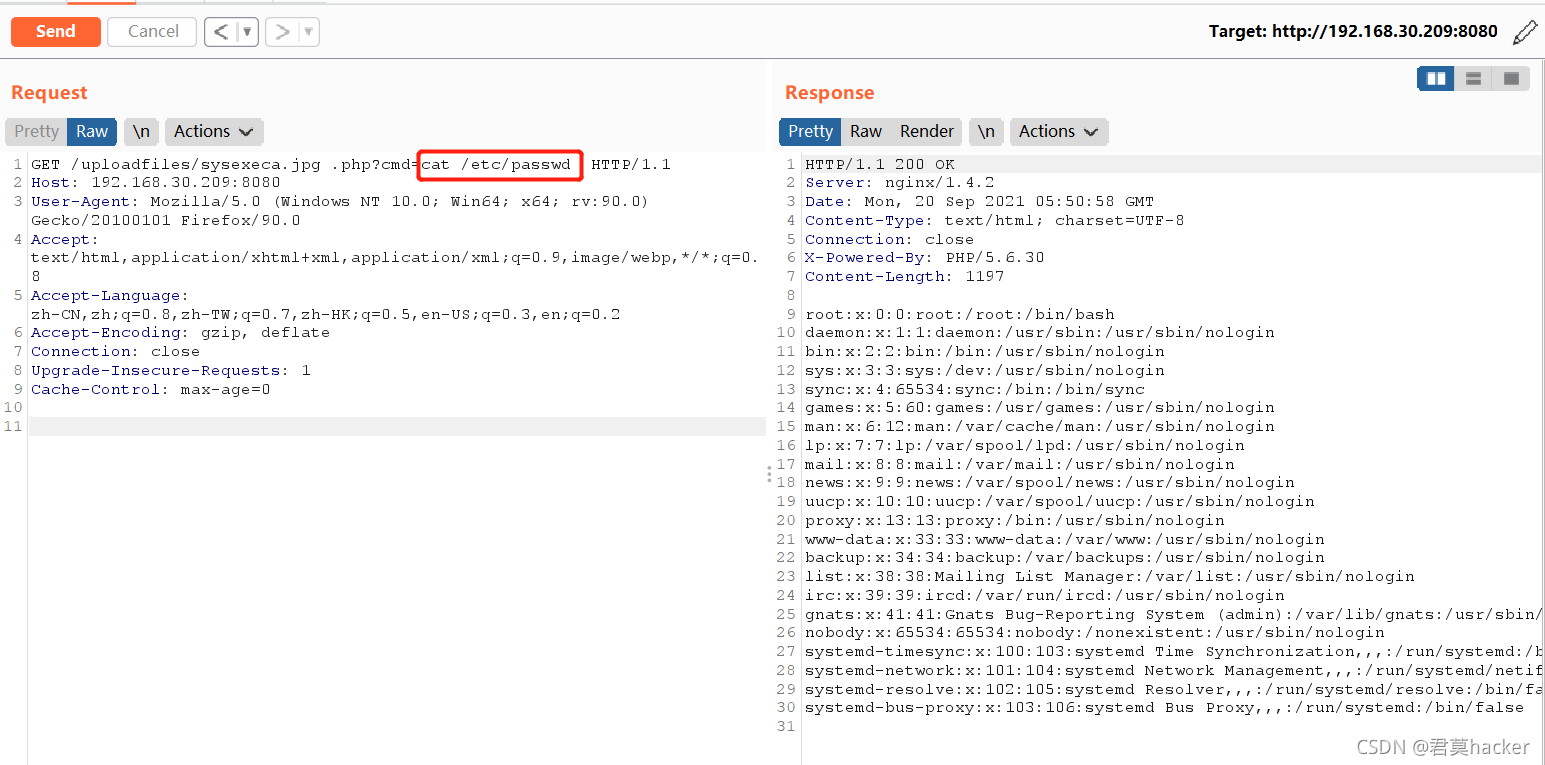
Task: Choose combined tabbed layout icon
Action: [x=1511, y=79]
